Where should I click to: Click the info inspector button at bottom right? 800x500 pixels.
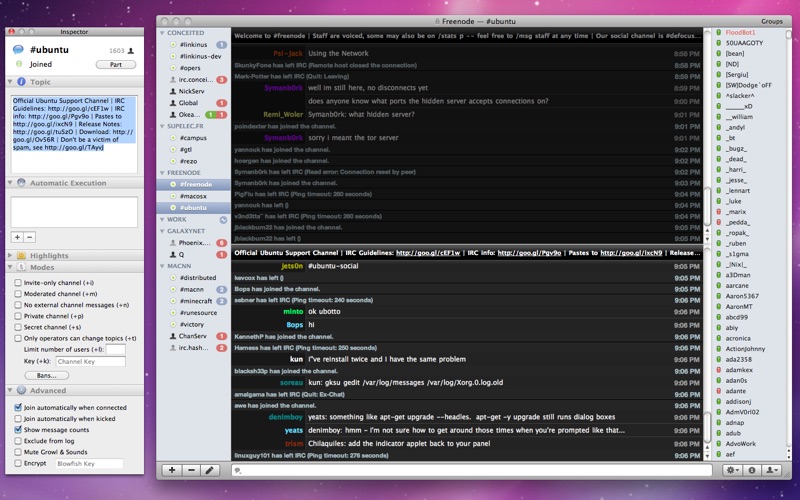(x=752, y=470)
